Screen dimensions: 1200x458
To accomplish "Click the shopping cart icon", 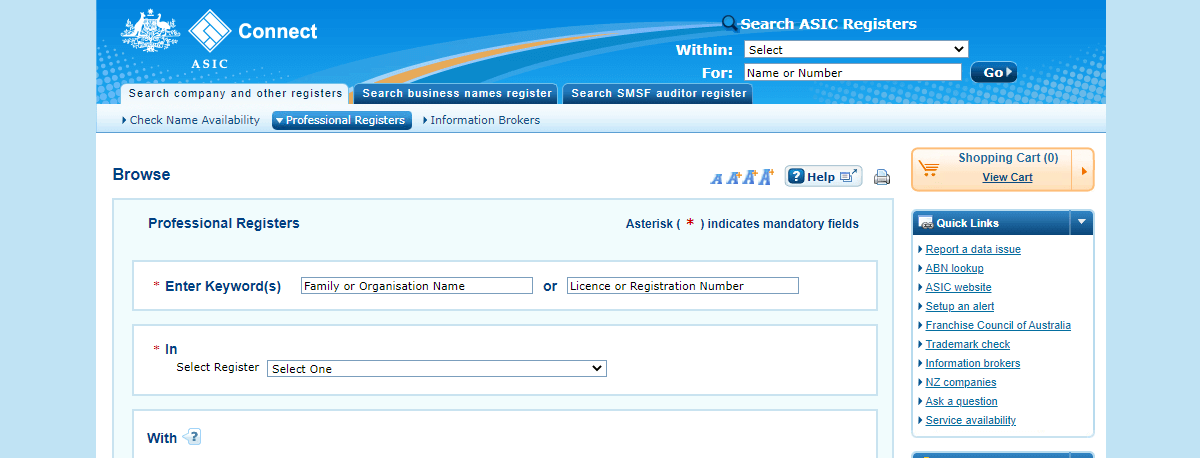I will tap(929, 169).
